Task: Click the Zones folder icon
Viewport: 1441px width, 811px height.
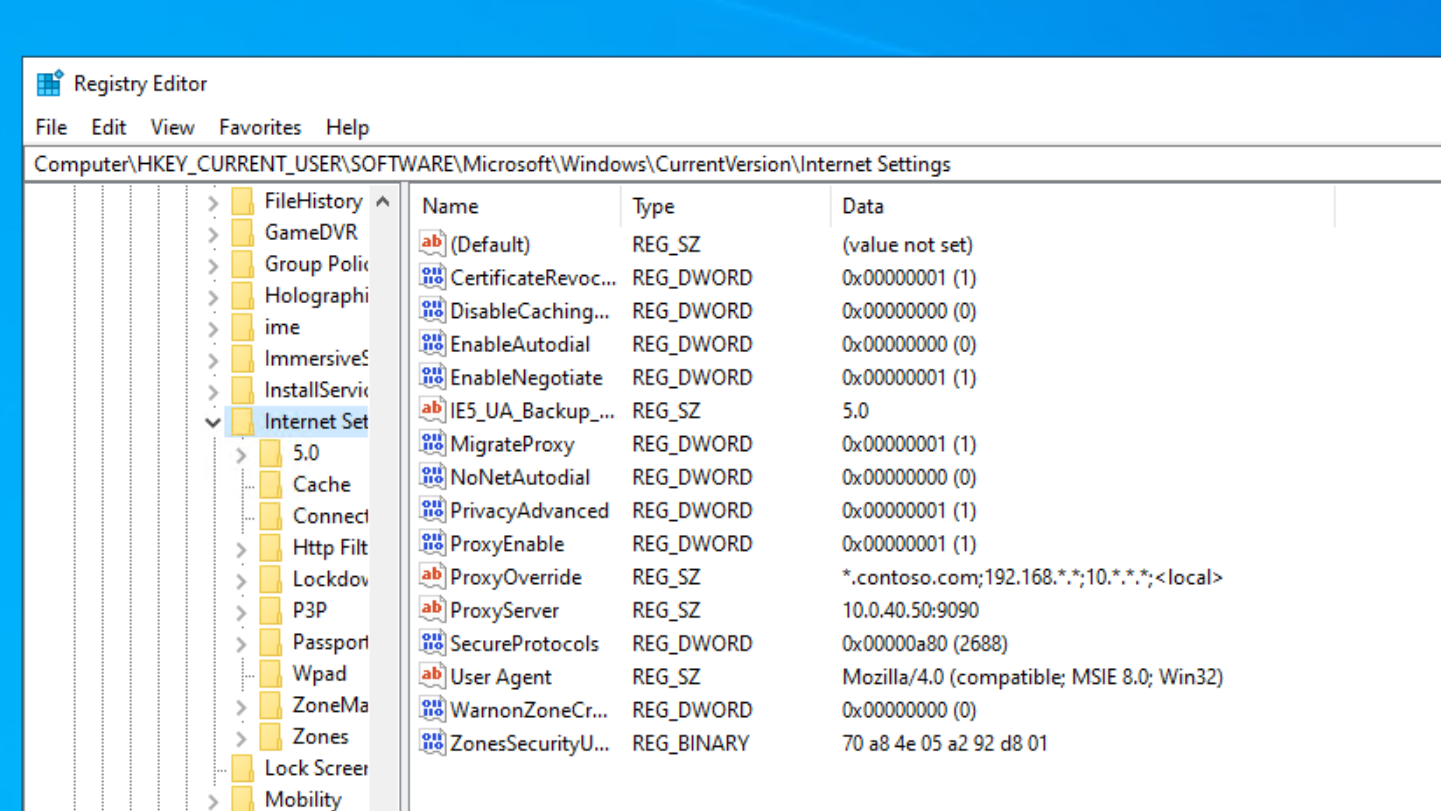Action: (x=270, y=736)
